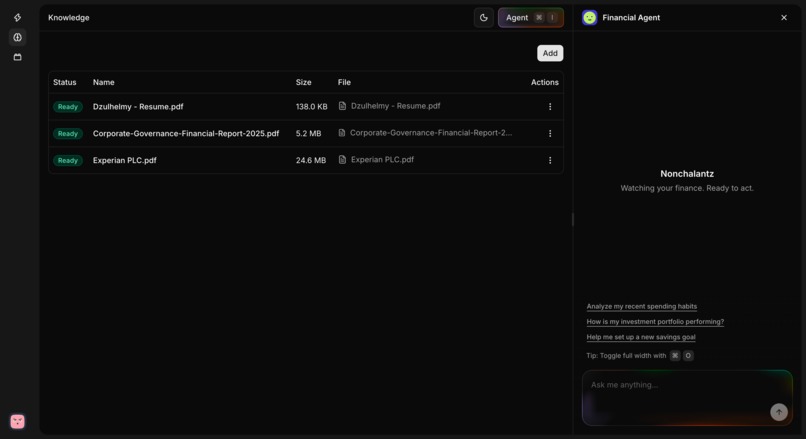Focus the 'Ask me anything...' input field

tap(687, 398)
